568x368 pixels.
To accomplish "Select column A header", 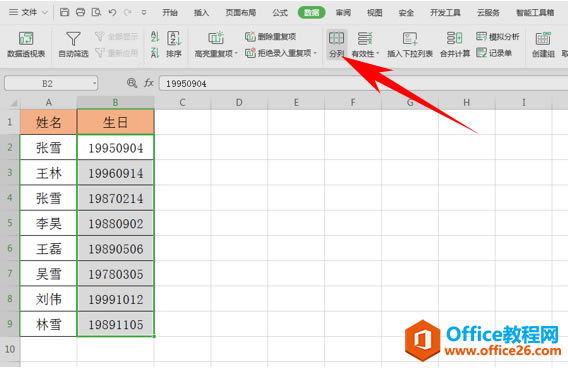I will pyautogui.click(x=49, y=103).
